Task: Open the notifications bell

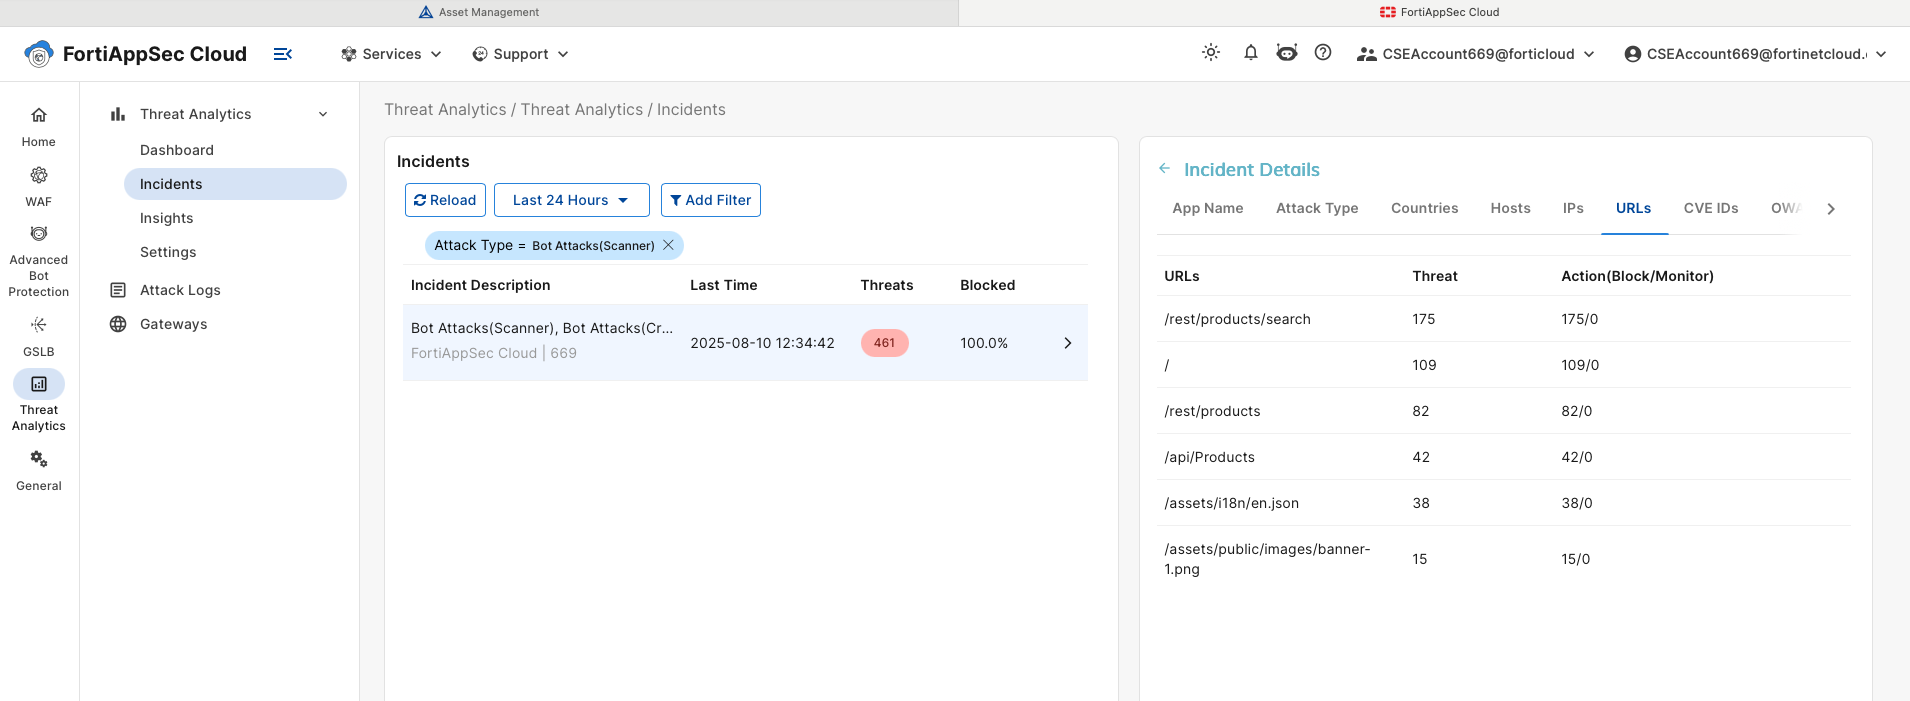Action: coord(1250,53)
